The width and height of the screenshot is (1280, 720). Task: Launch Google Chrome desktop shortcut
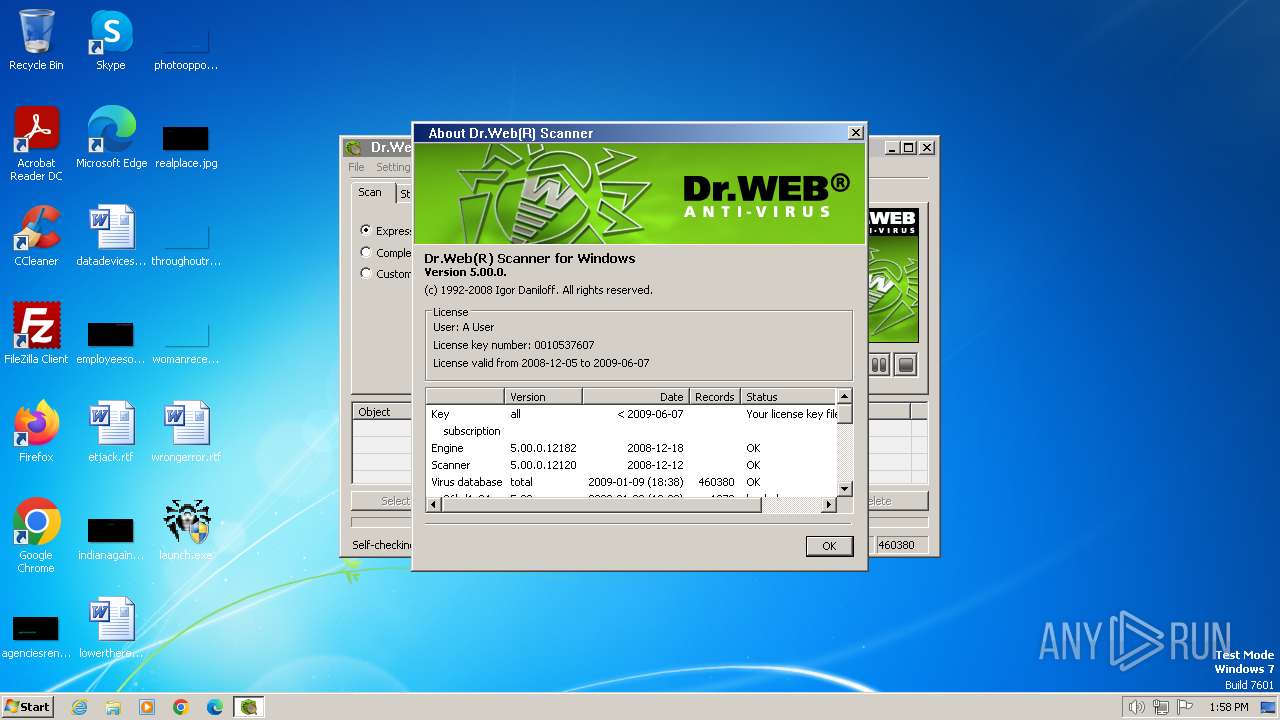[x=36, y=536]
